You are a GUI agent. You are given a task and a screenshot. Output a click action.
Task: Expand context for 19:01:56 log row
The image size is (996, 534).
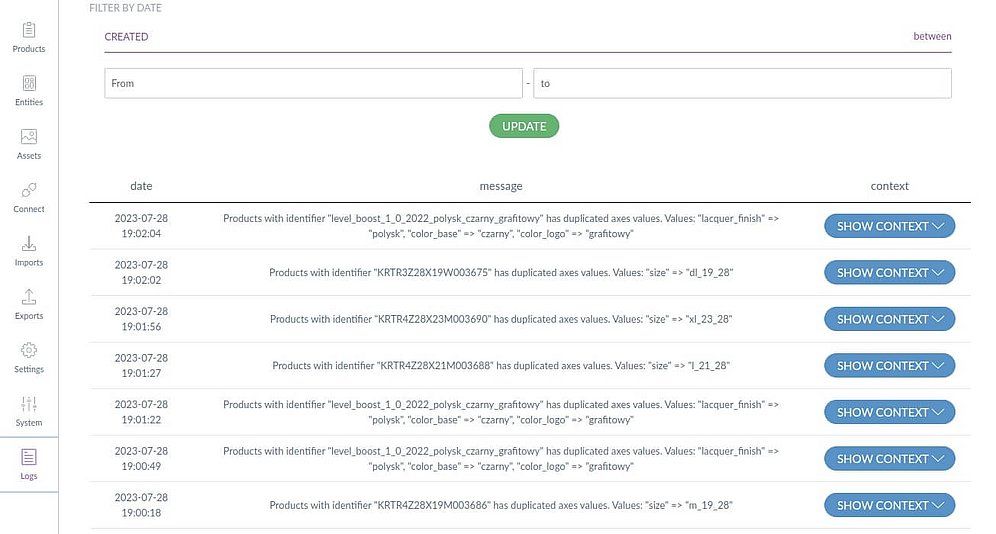click(x=889, y=319)
